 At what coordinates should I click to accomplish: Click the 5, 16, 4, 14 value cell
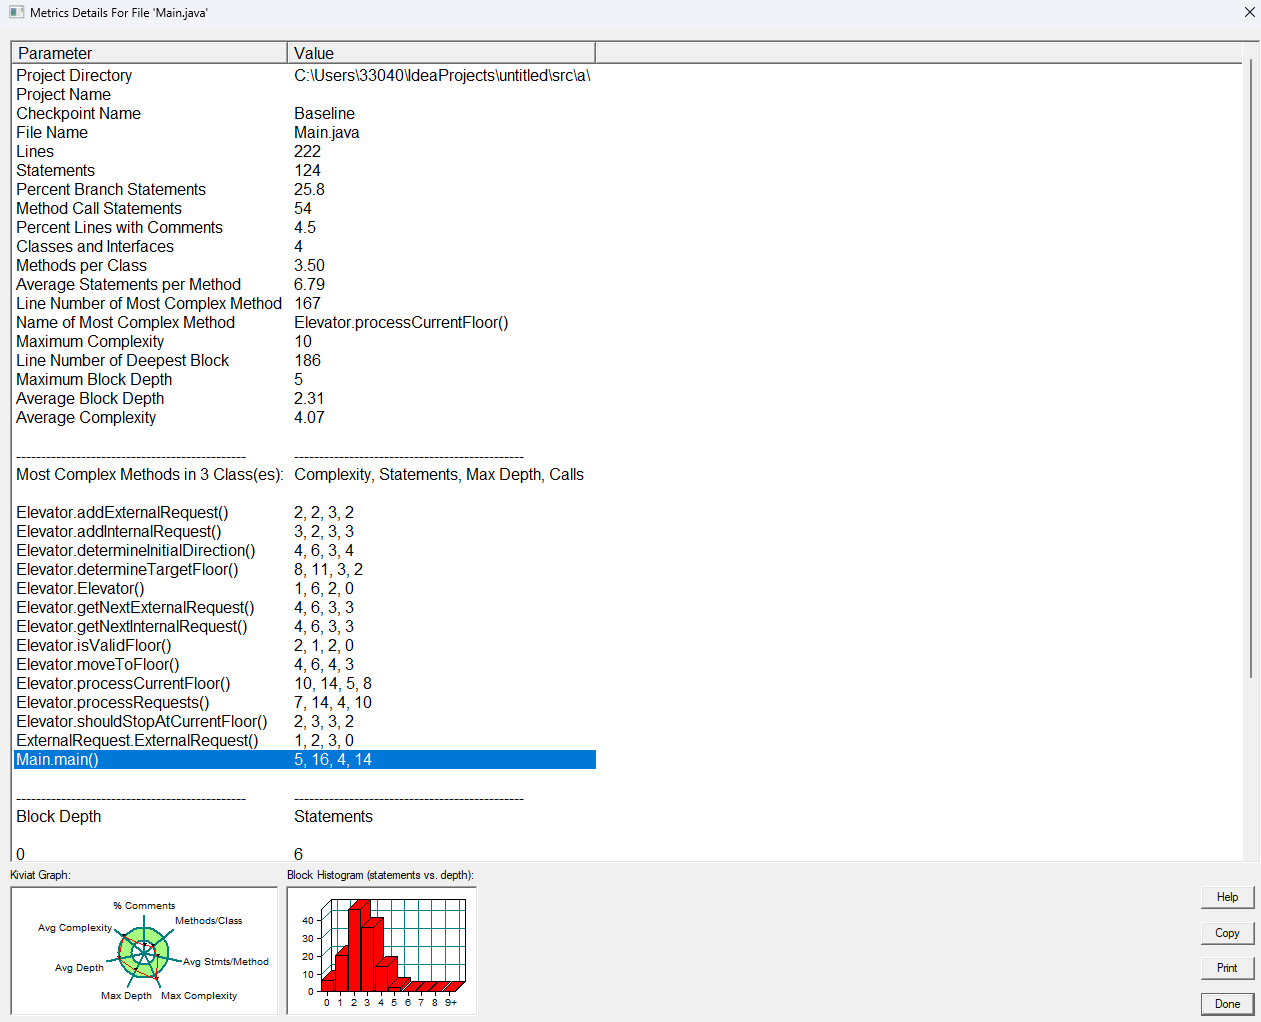click(333, 760)
